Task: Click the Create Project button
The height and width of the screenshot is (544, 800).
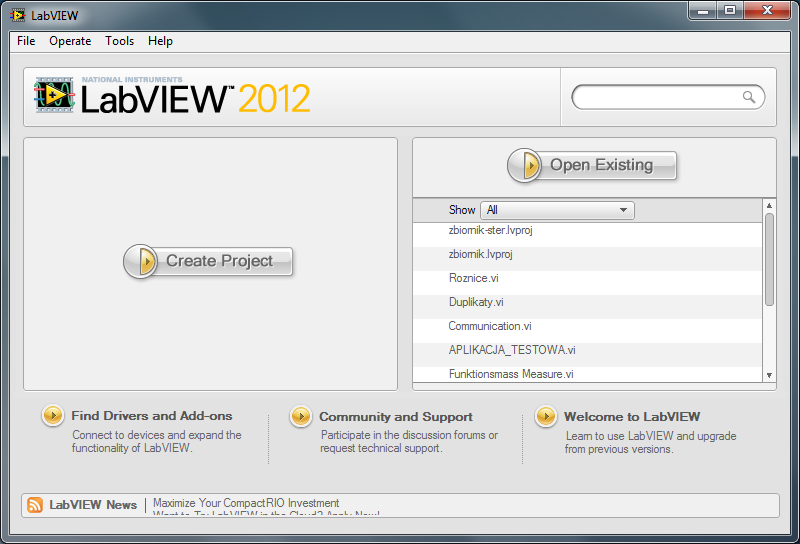Action: (x=208, y=261)
